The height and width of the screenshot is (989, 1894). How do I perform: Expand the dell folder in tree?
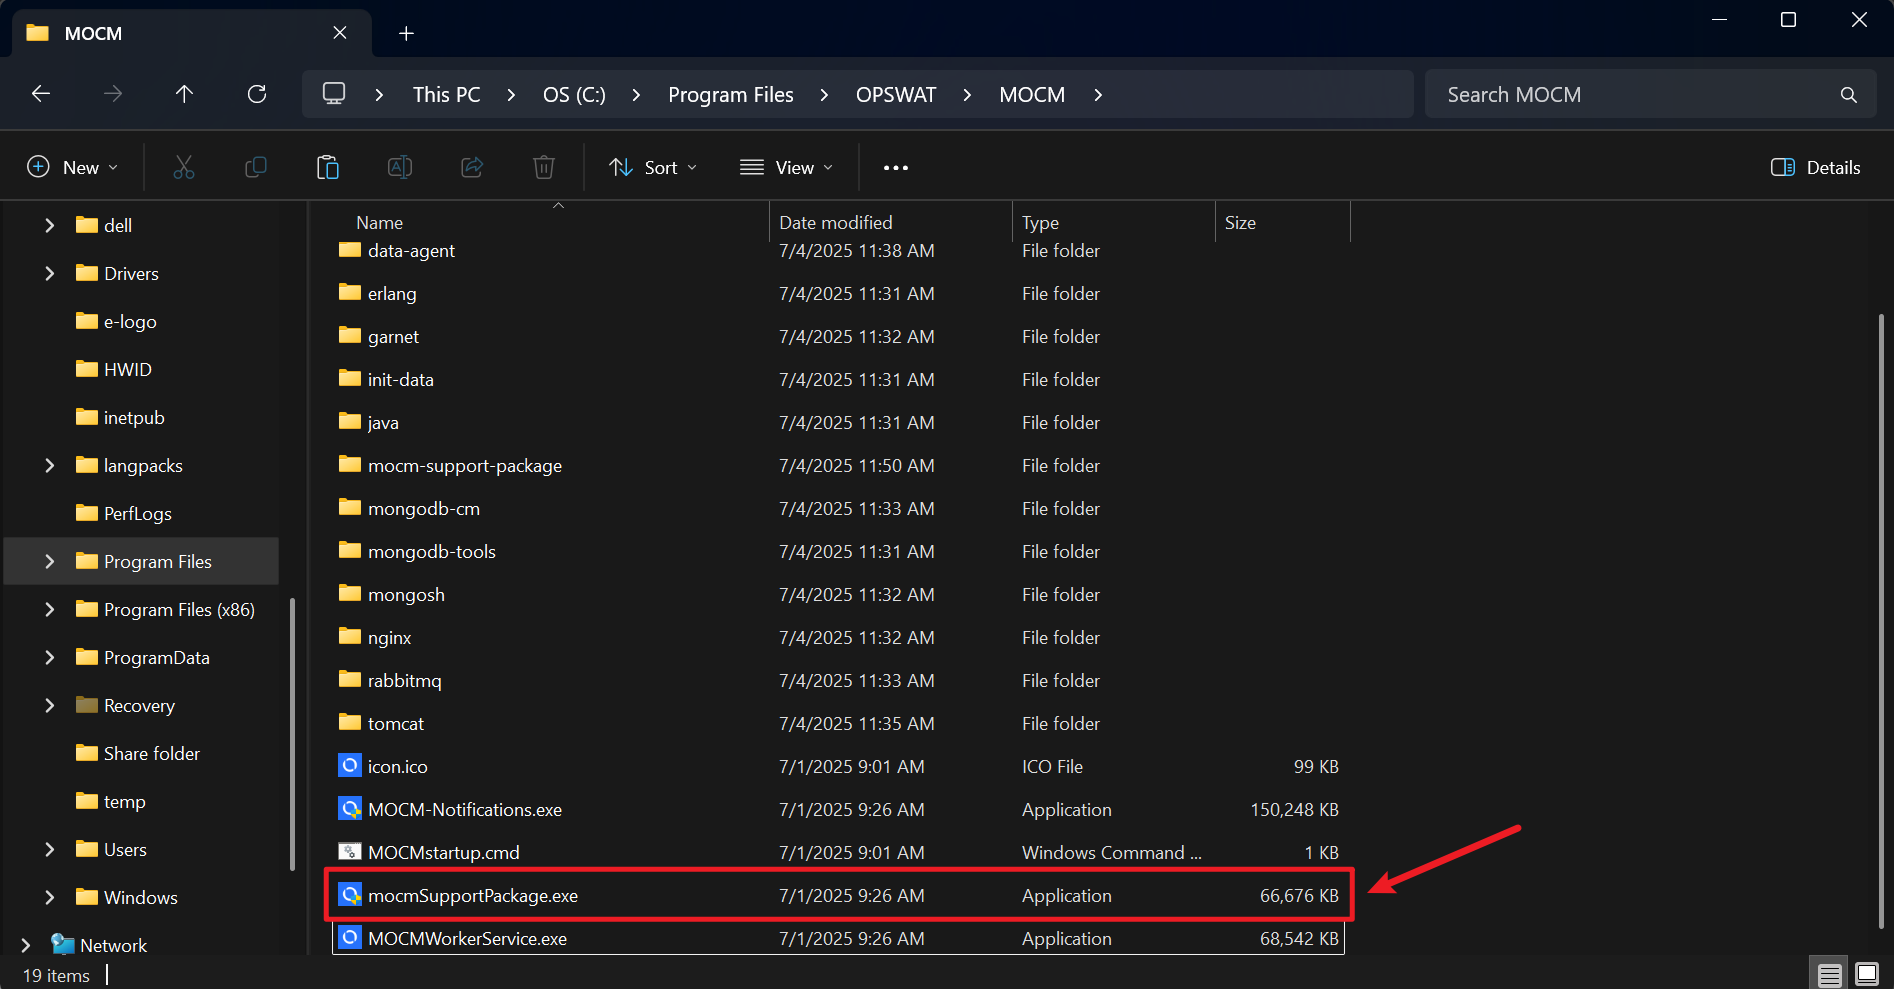tap(49, 225)
